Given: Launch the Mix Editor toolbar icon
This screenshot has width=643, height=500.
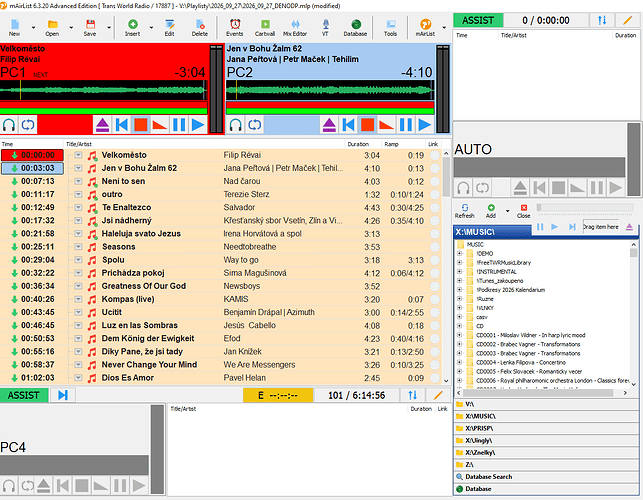Looking at the screenshot, I should [295, 27].
